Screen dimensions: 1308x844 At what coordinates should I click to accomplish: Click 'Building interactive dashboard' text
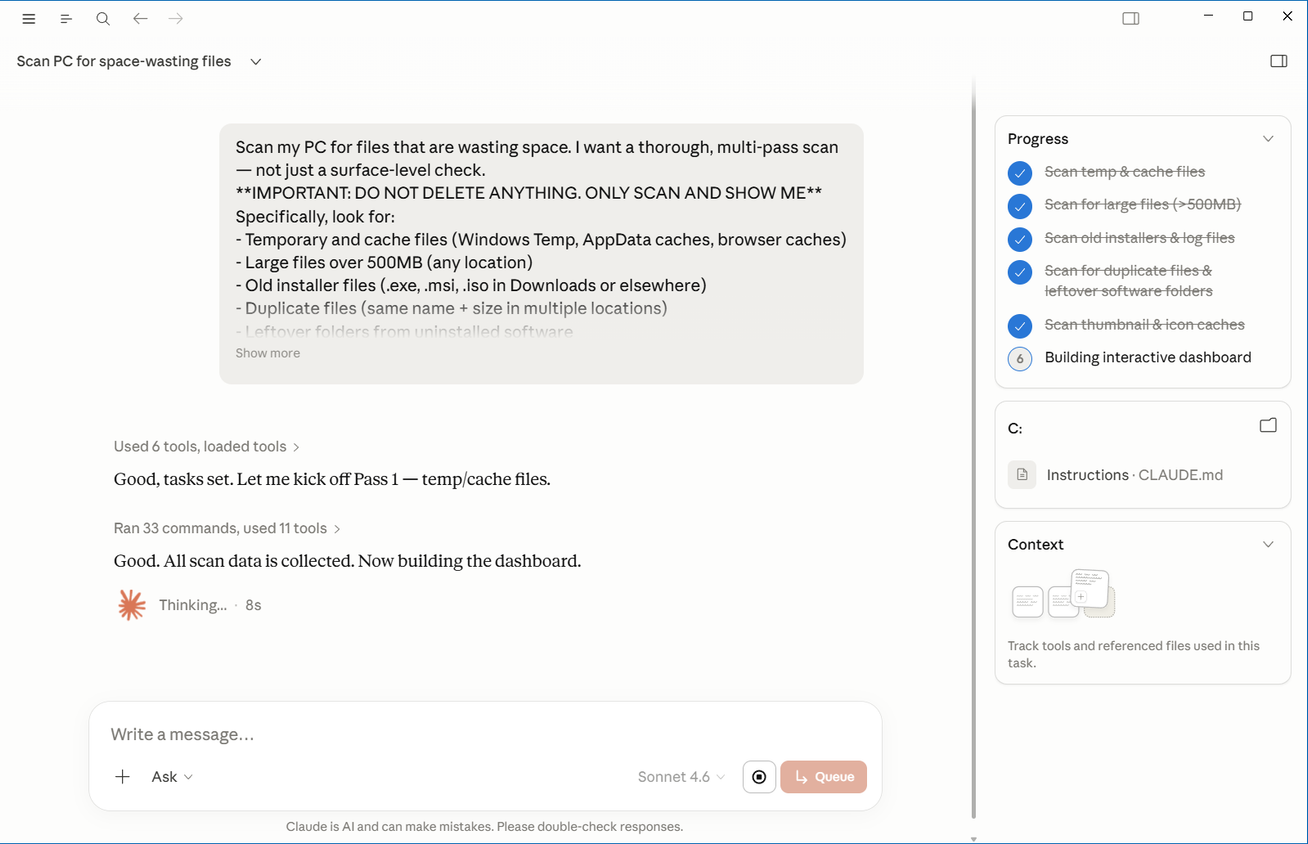1148,358
